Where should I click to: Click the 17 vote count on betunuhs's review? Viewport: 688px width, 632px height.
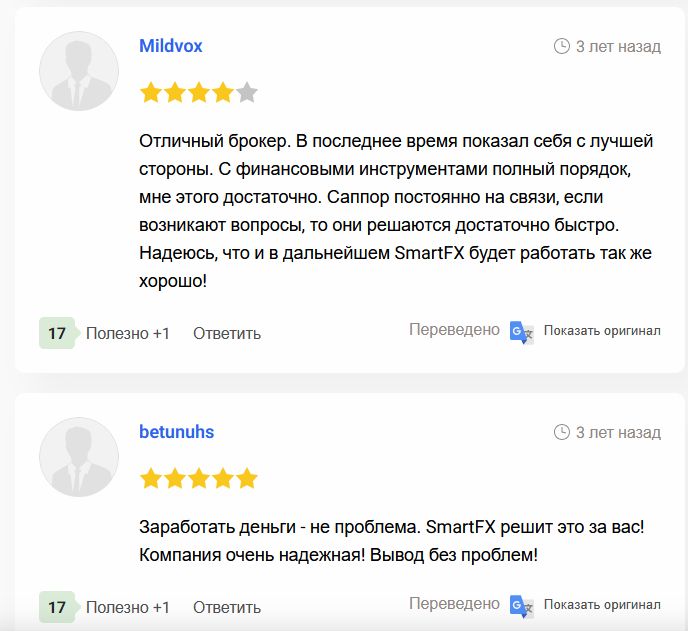[x=57, y=607]
